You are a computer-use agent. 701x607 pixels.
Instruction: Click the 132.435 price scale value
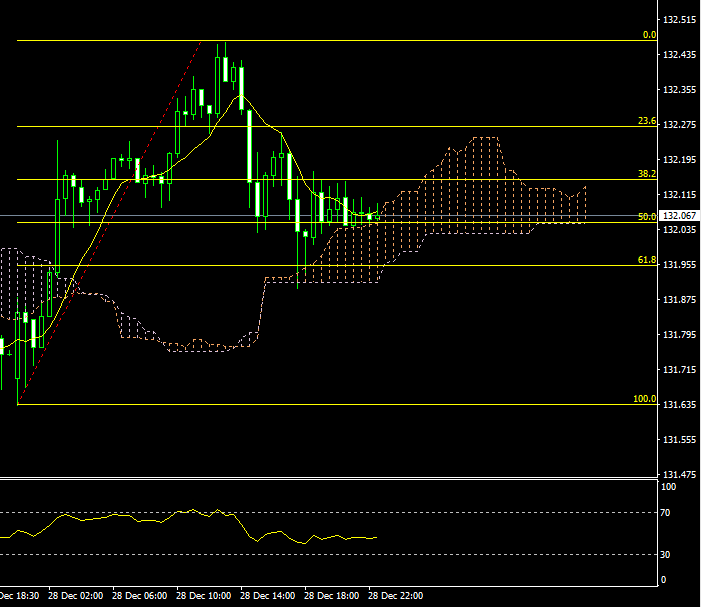pos(680,55)
